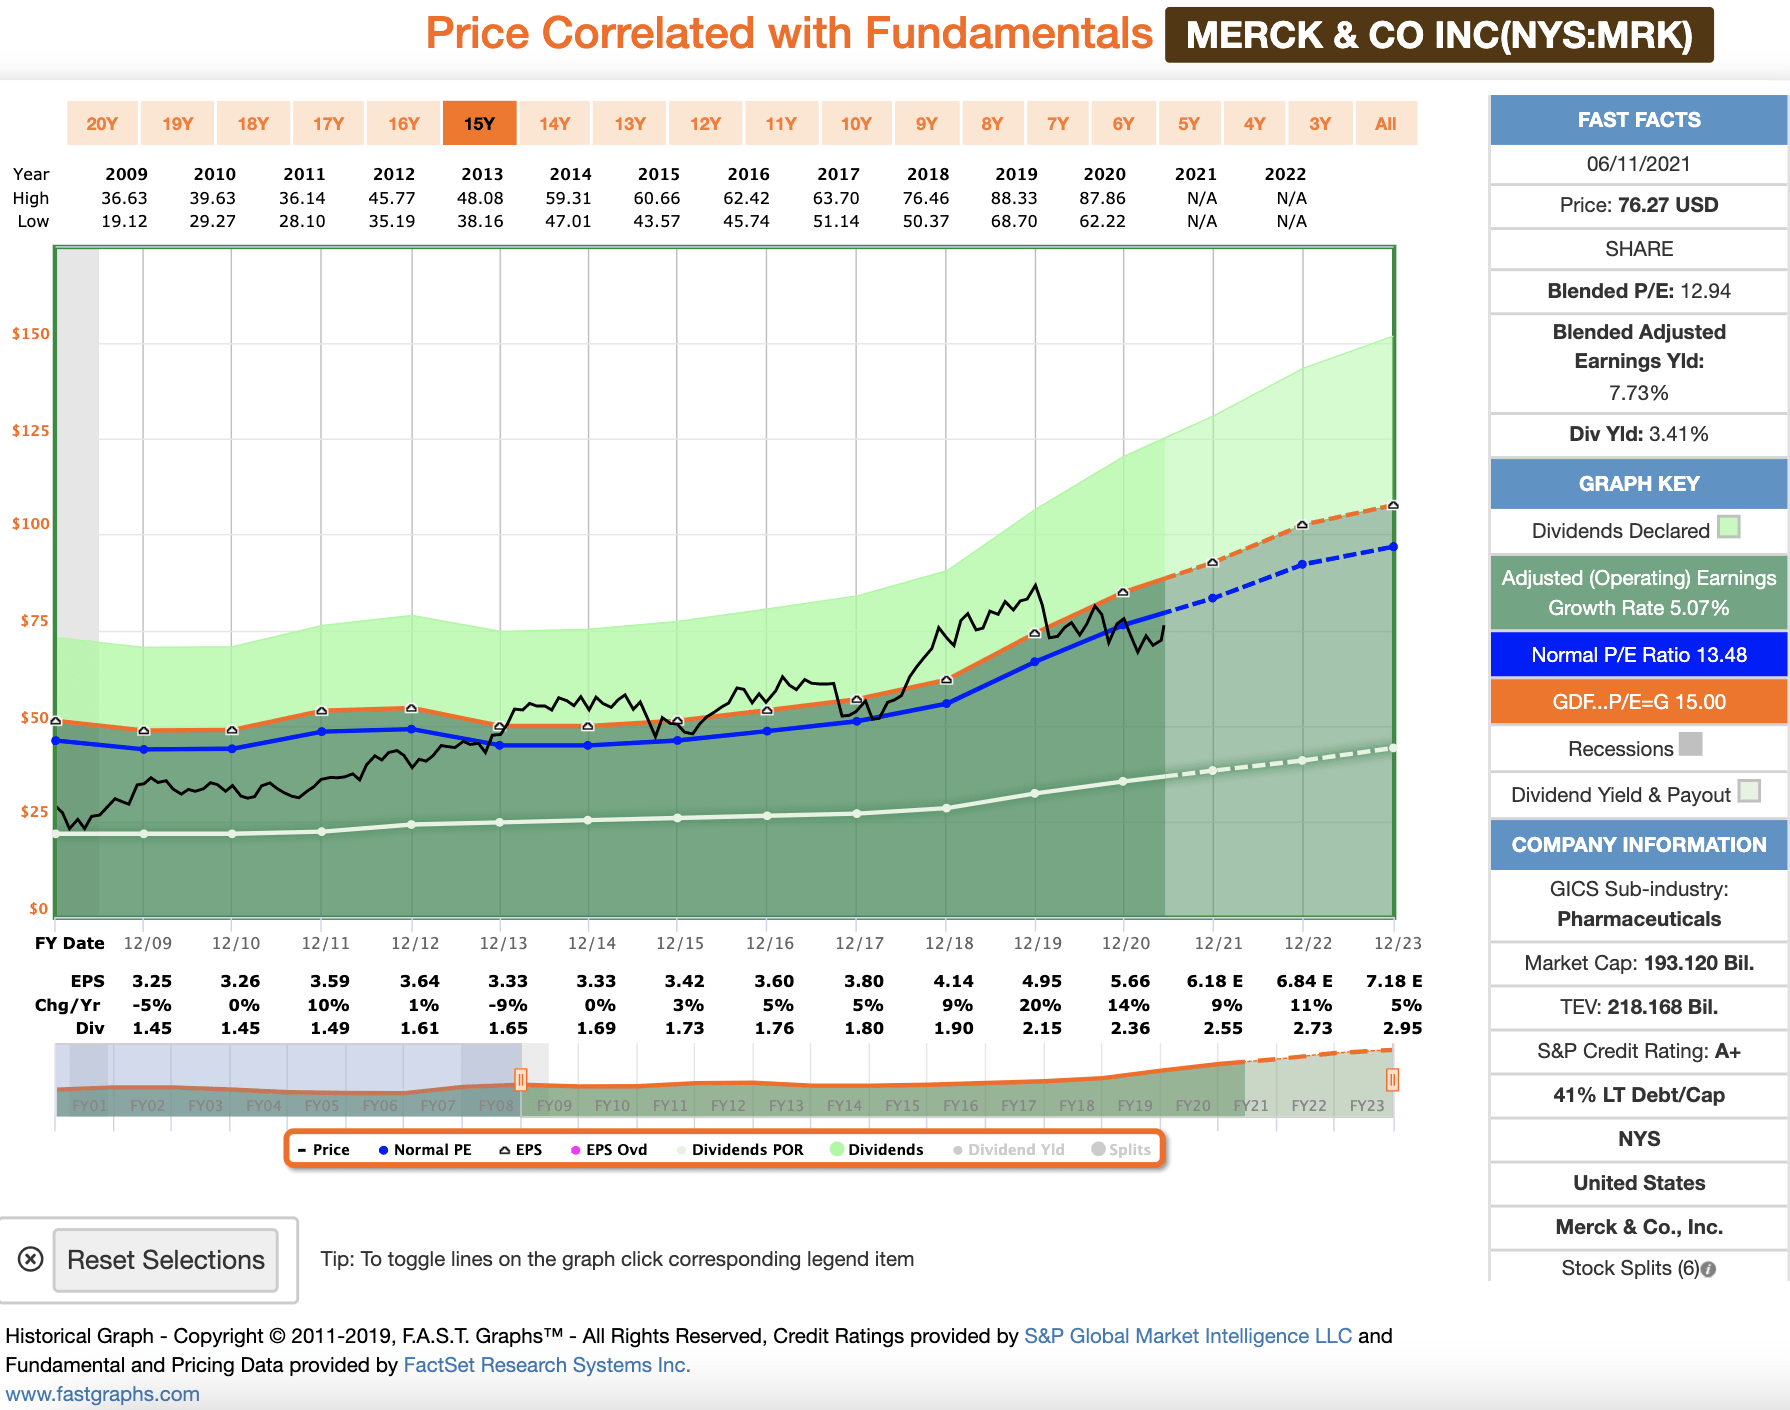Toggle the EPS legend item
1790x1410 pixels.
coord(520,1149)
